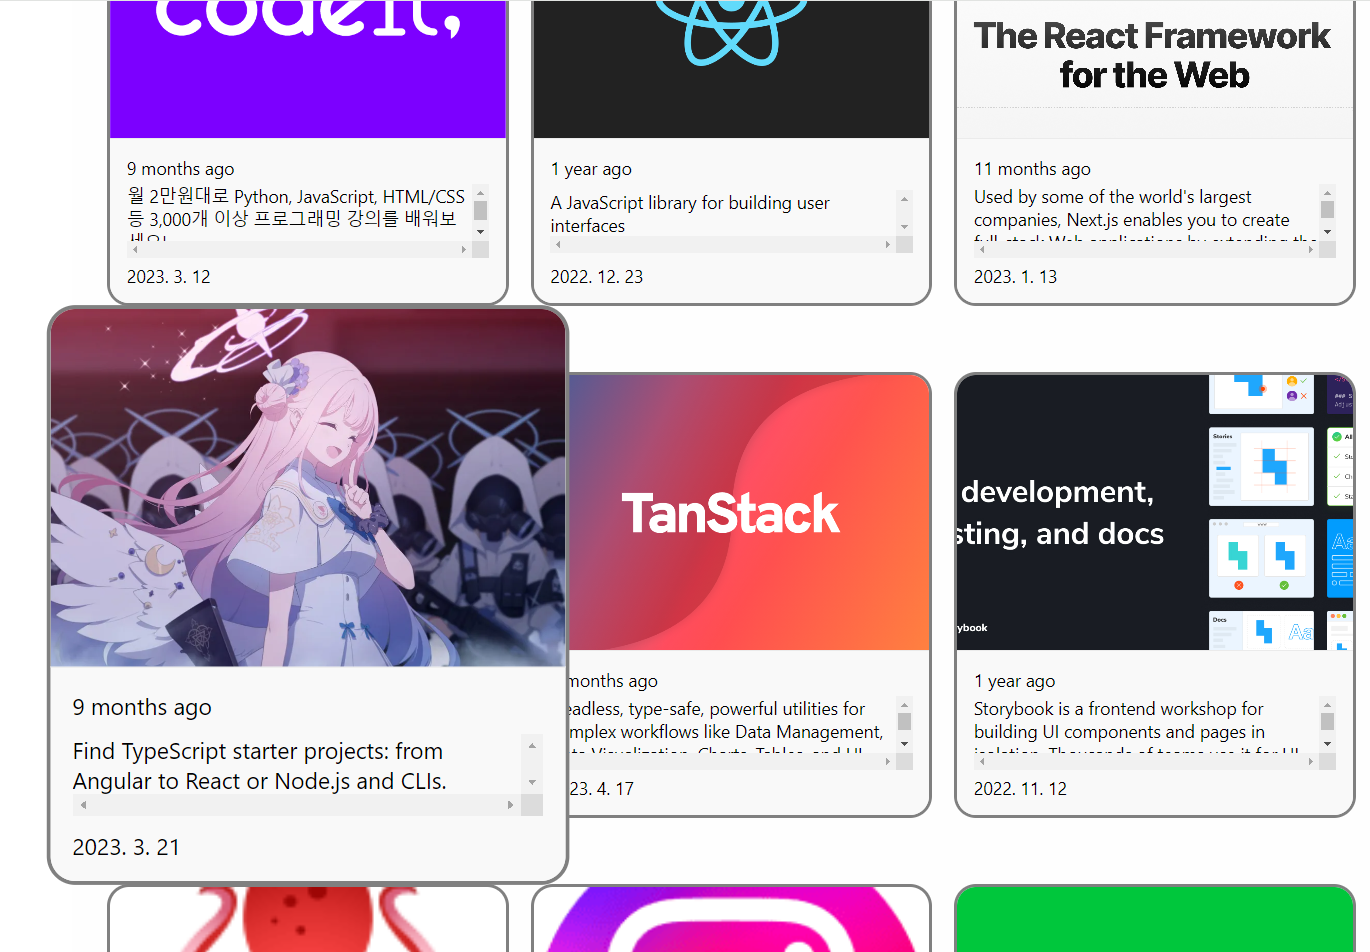The image size is (1370, 952).
Task: Click scroll-left arrow under React description
Action: coord(559,244)
